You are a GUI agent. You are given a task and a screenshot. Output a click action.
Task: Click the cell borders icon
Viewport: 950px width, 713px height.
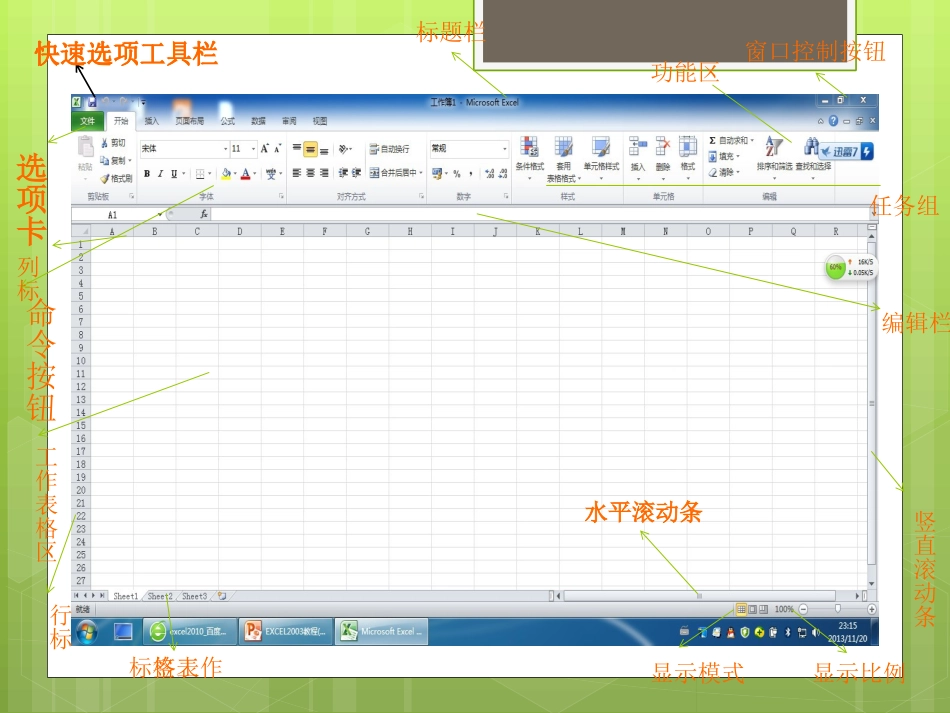coord(200,174)
